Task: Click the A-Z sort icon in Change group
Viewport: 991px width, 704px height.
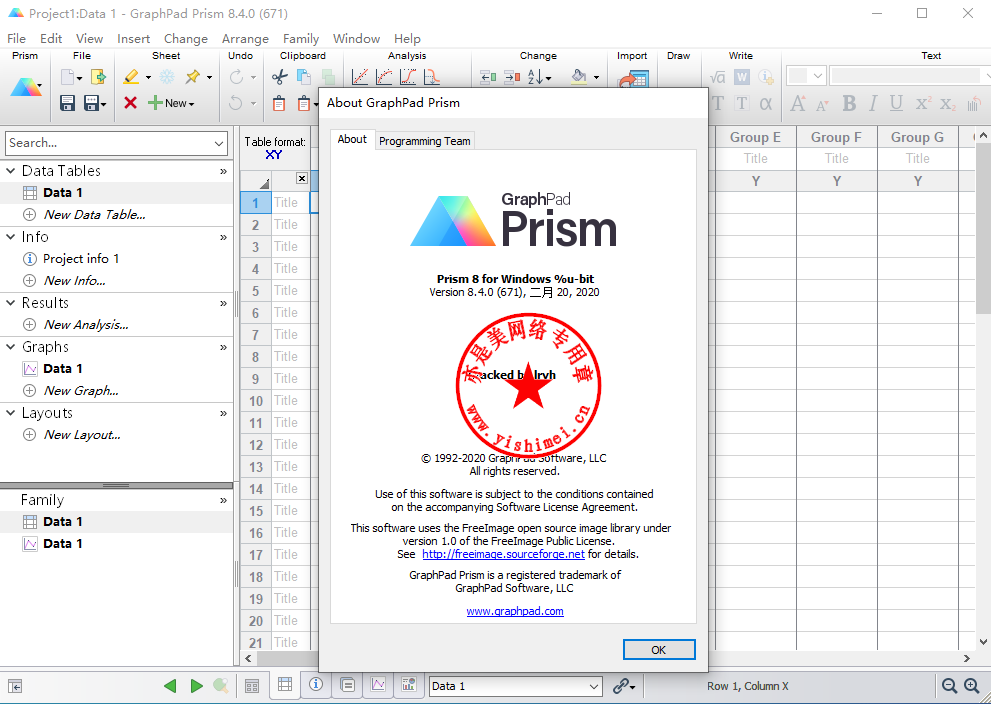Action: coord(535,77)
